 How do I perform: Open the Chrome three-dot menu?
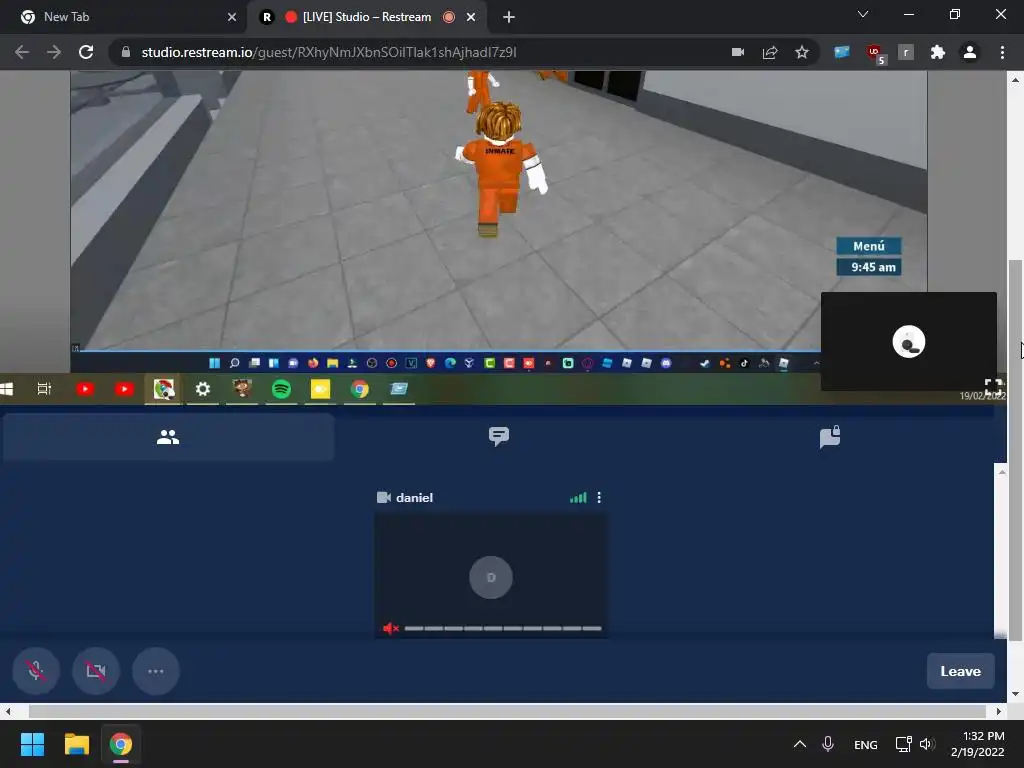click(1002, 52)
